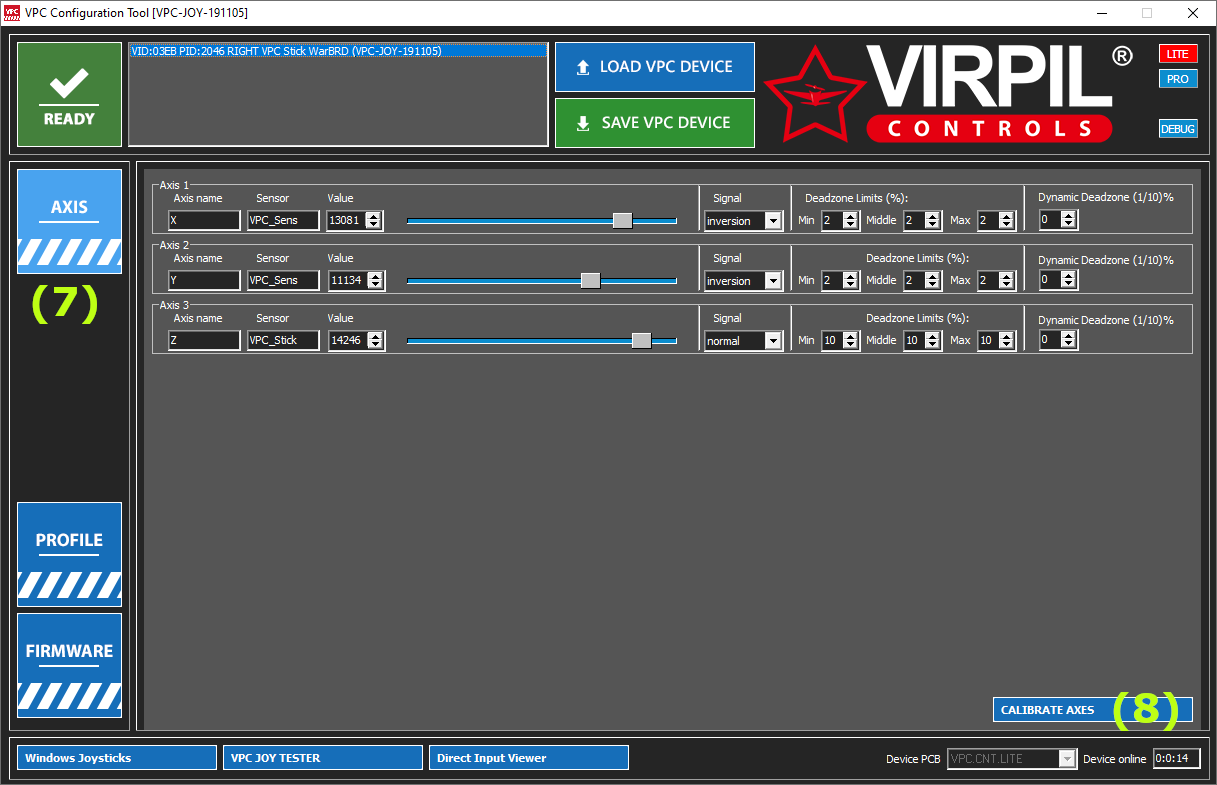Click the Axis 2 slider handle

click(x=590, y=281)
